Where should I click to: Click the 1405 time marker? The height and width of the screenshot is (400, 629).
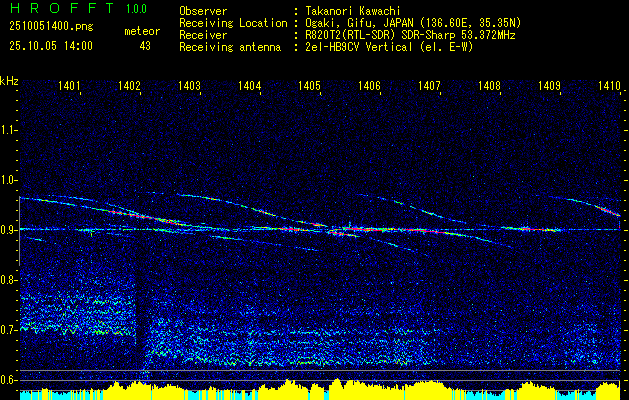click(x=309, y=85)
